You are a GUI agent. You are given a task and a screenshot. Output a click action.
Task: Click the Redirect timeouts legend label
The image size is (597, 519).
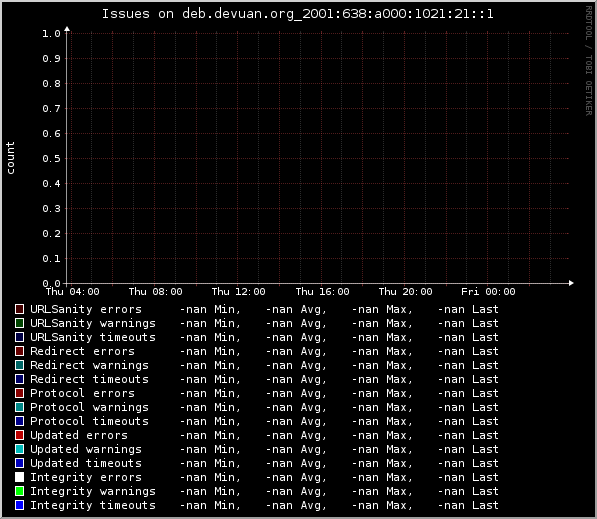[x=89, y=379]
